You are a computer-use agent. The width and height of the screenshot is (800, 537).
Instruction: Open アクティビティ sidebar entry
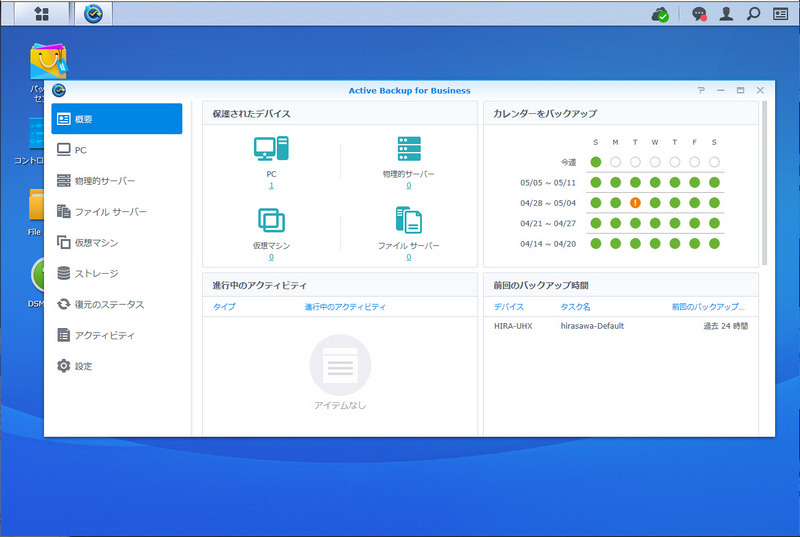tap(117, 335)
